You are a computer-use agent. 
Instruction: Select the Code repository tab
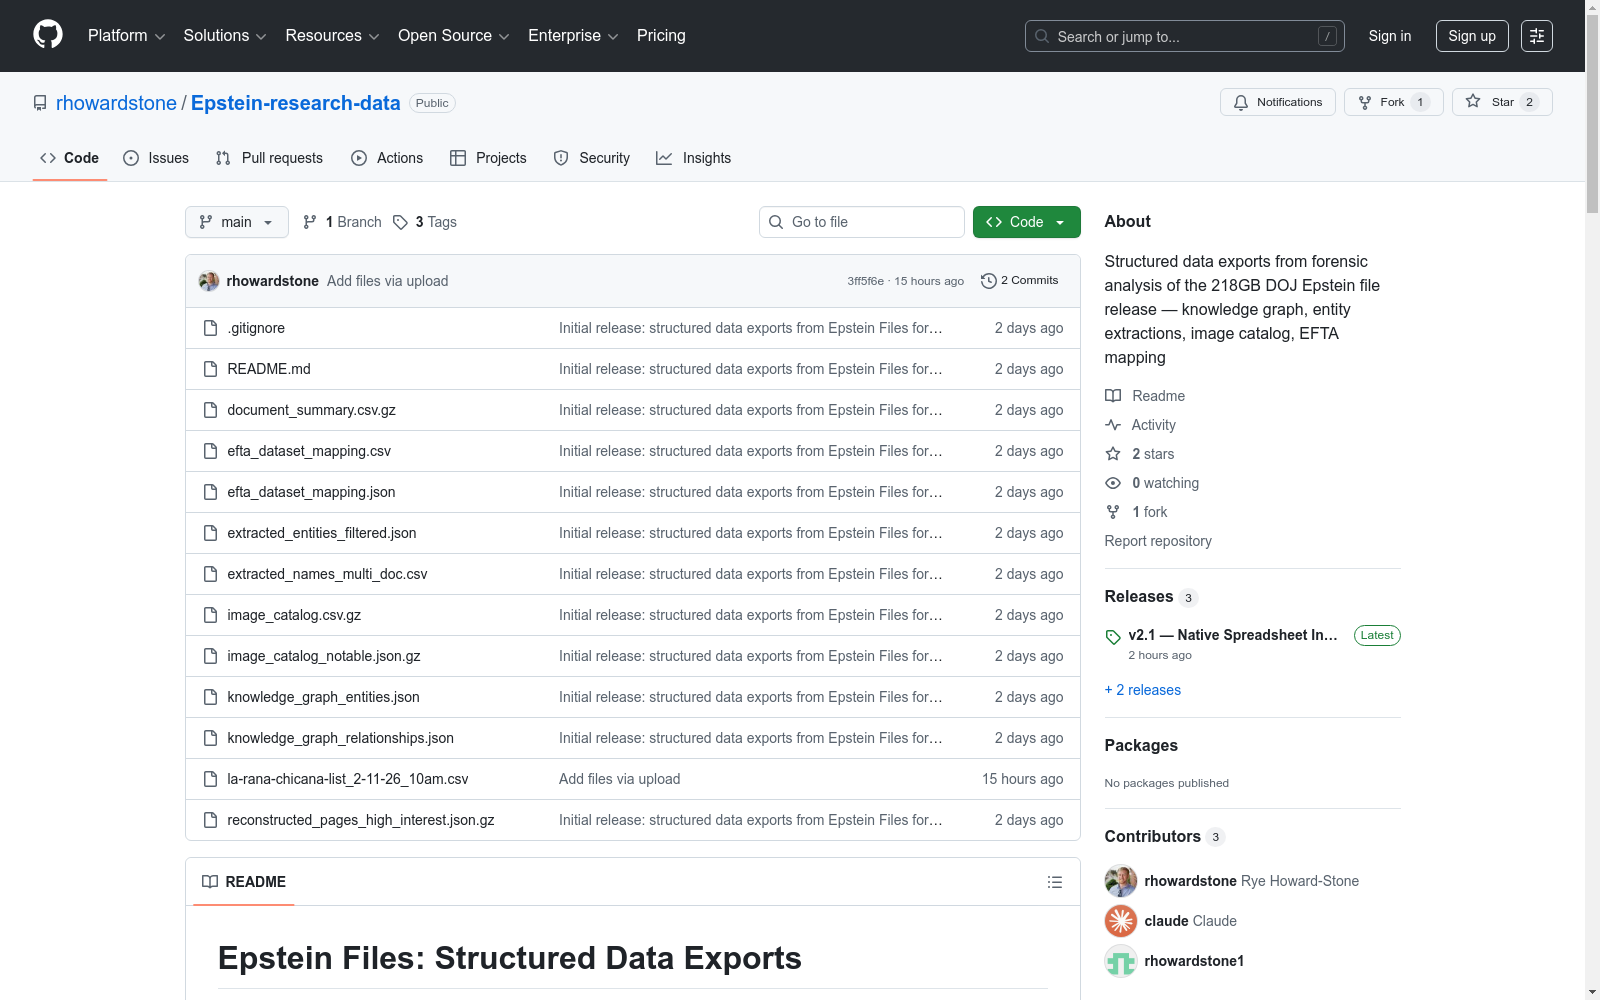click(x=70, y=158)
